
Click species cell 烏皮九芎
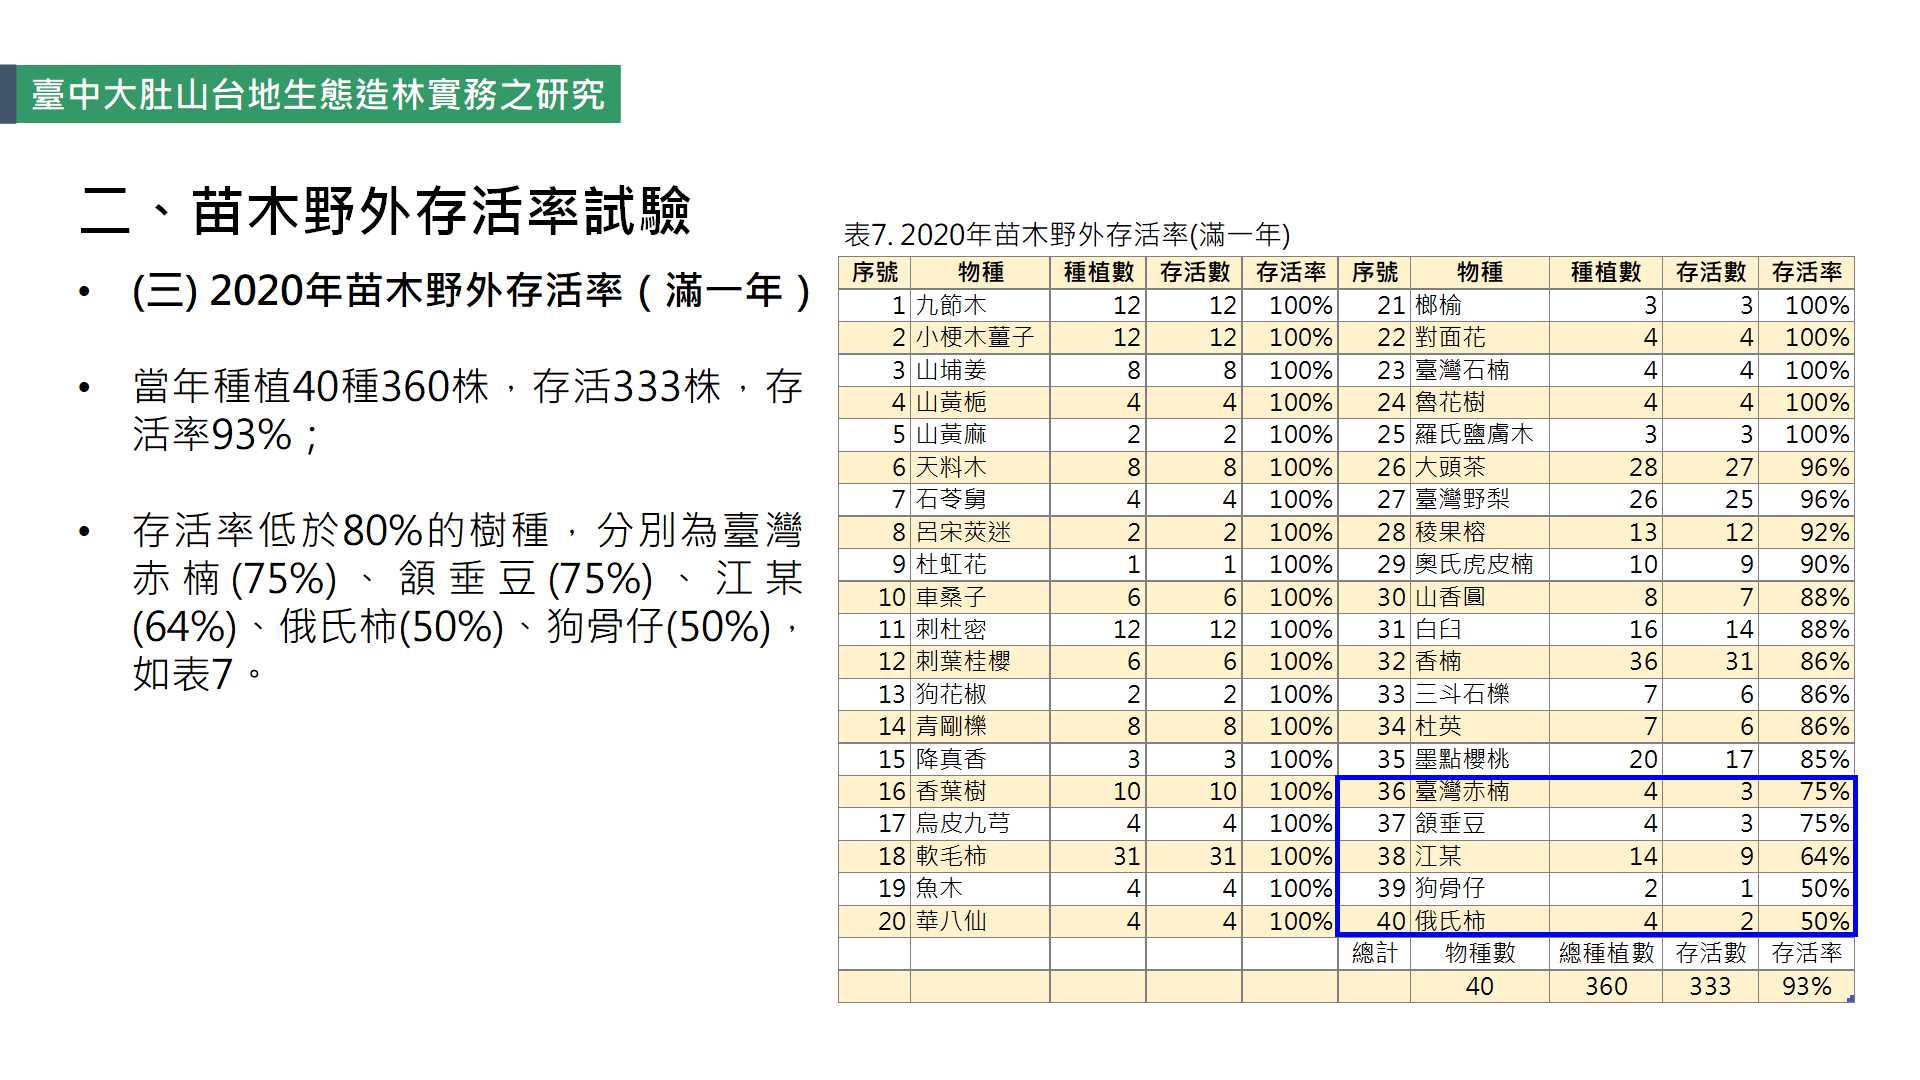[980, 823]
